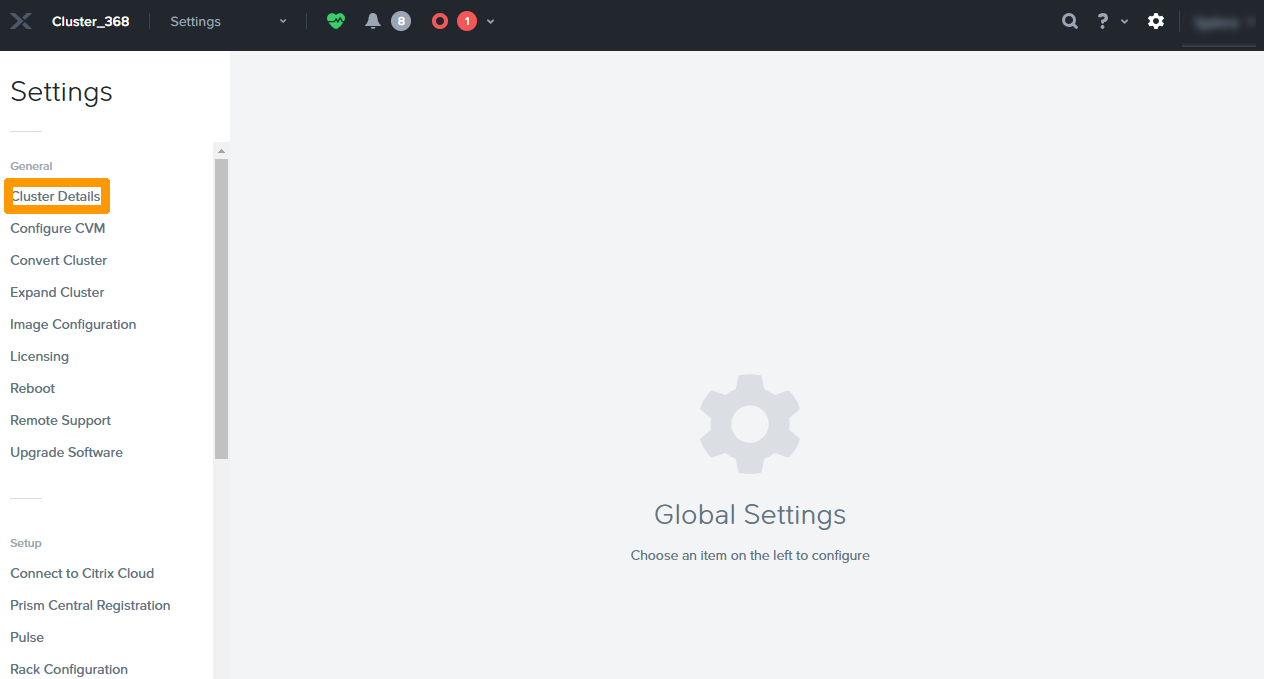Open the events counter badge showing 8
The width and height of the screenshot is (1264, 679).
point(401,20)
